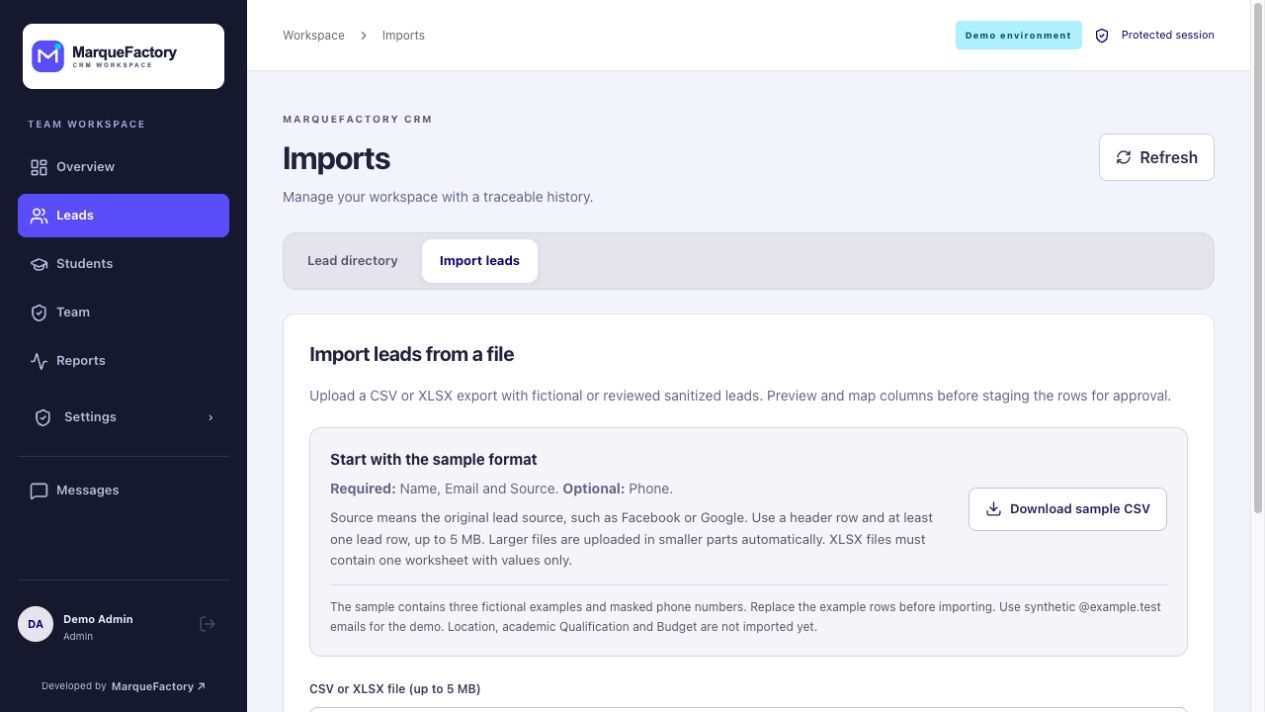
Task: Click the Messages chat bubble icon
Action: pyautogui.click(x=39, y=491)
